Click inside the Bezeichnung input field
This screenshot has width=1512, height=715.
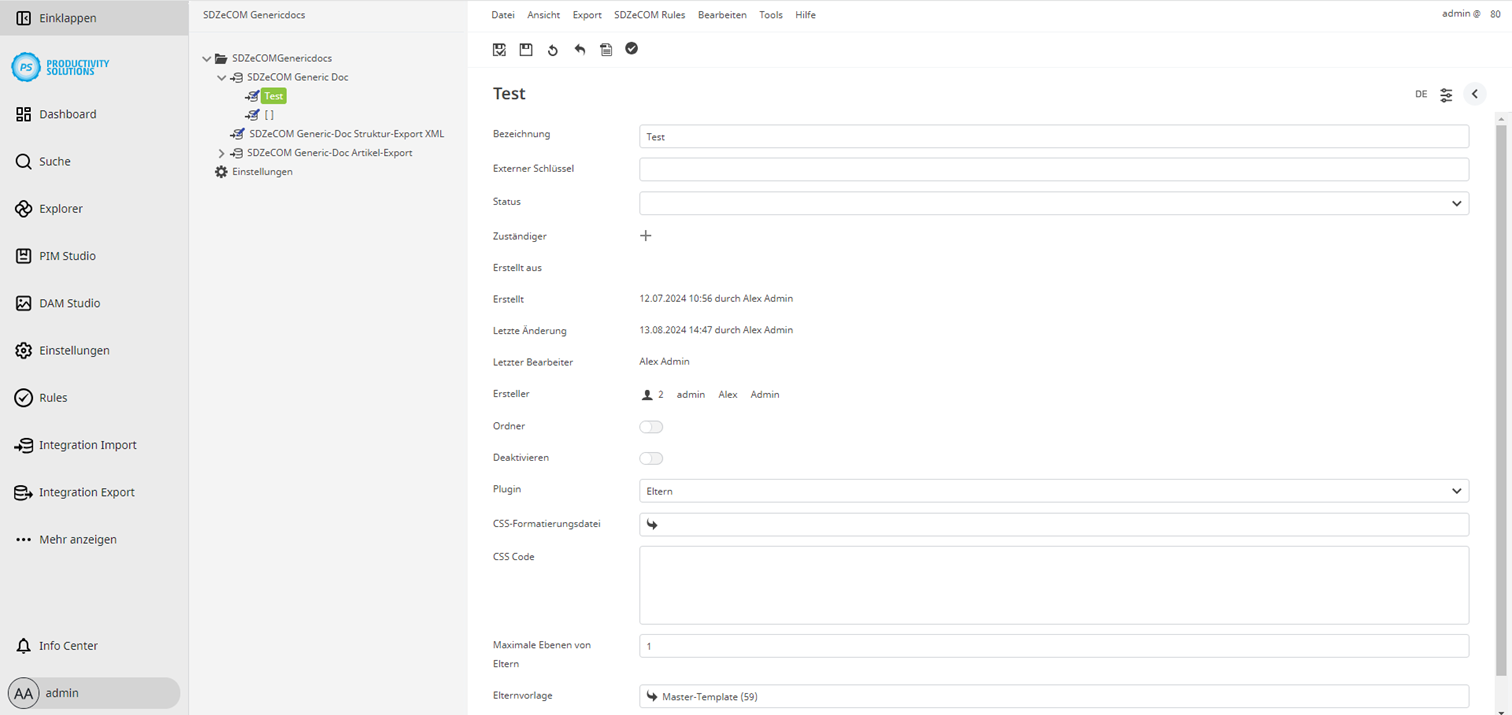[x=1050, y=136]
